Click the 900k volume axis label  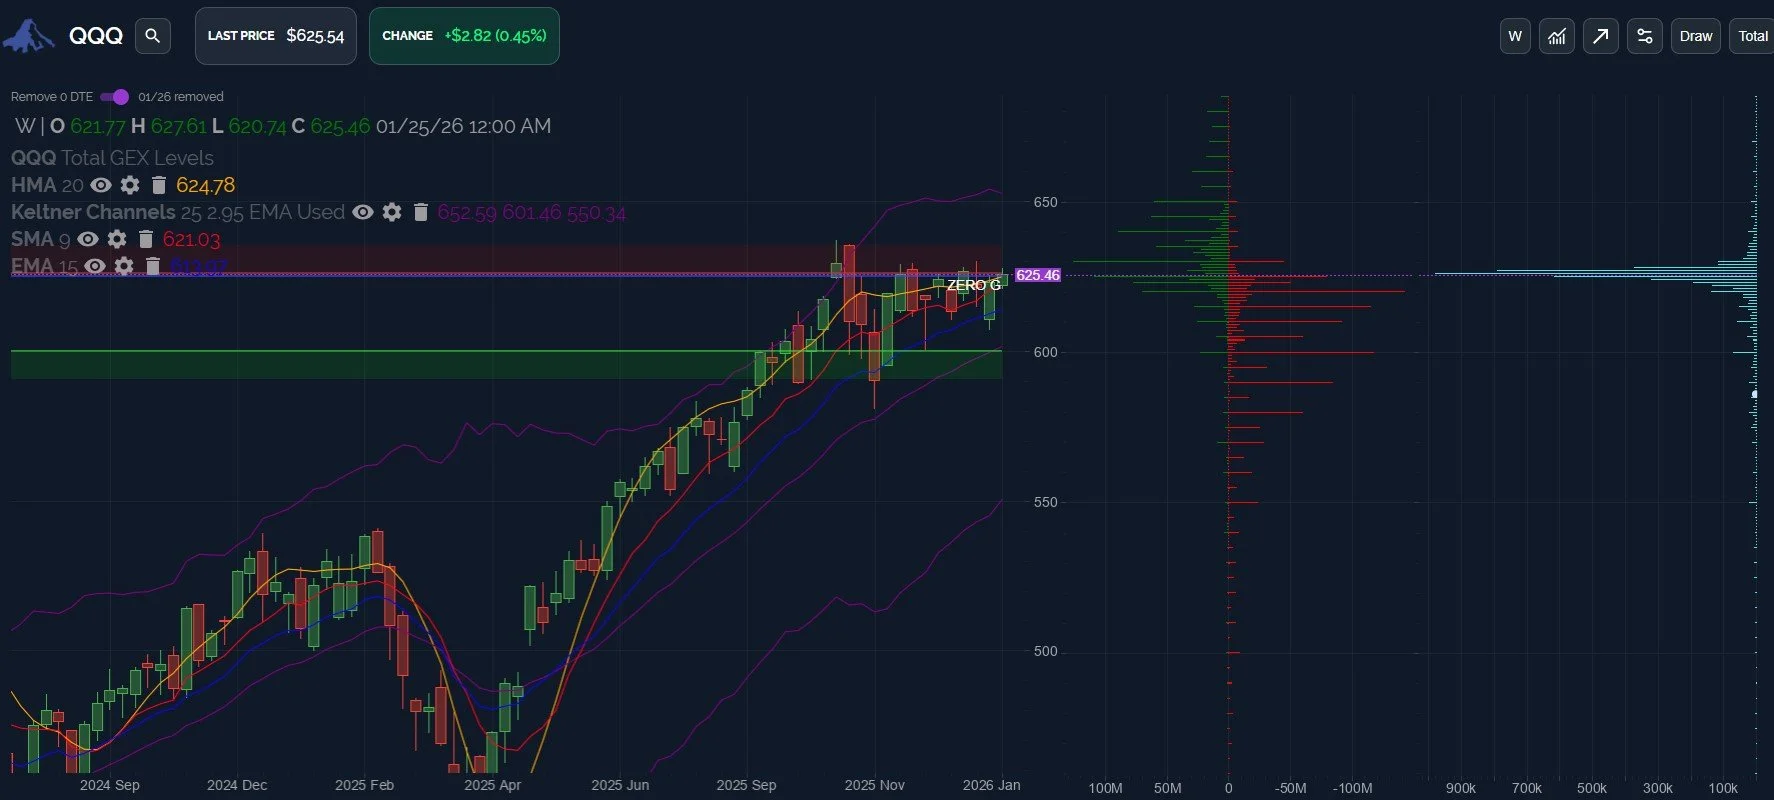click(1461, 788)
